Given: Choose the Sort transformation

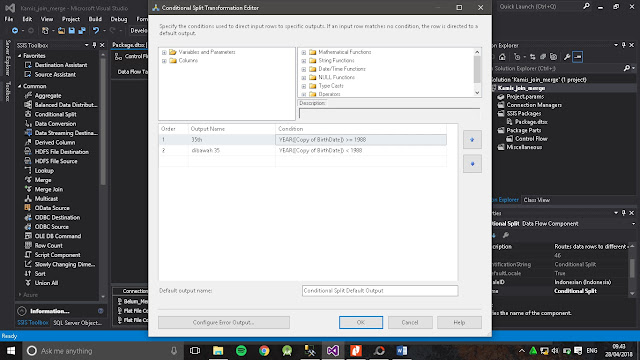Looking at the screenshot, I should 40,273.
